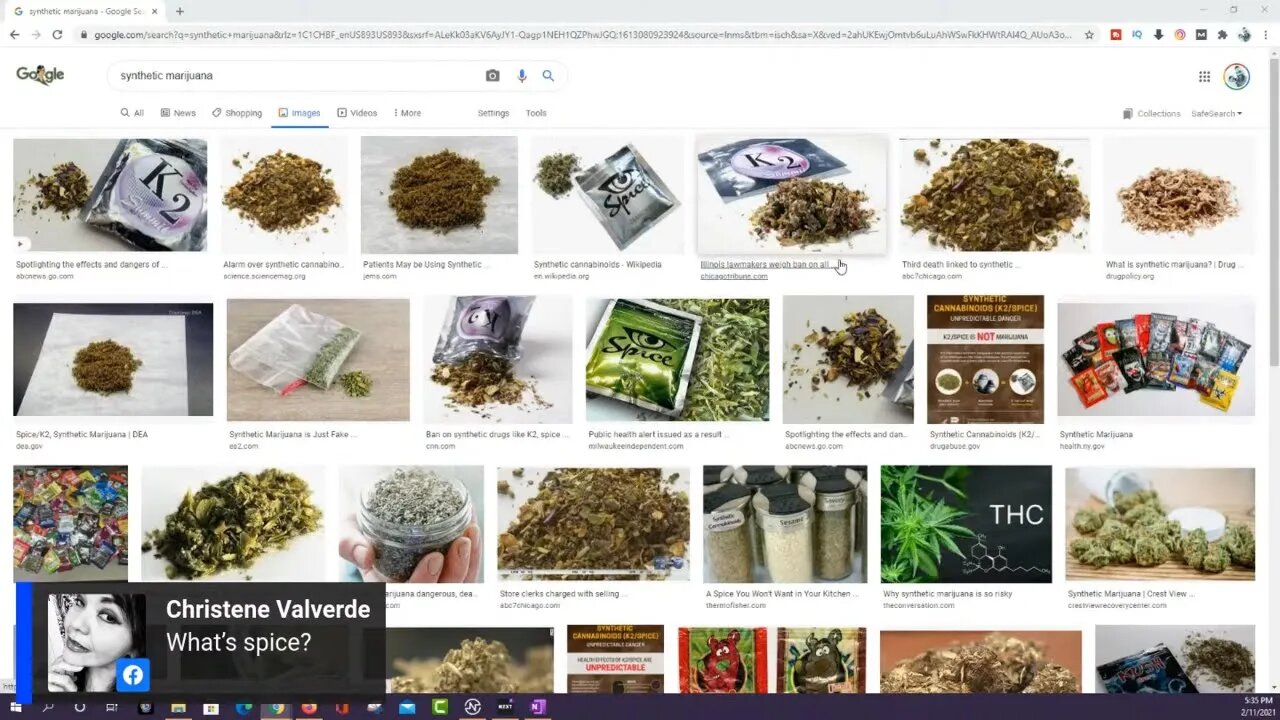Open 'A Spice You Won't Want in Your Kitchen'
The height and width of the screenshot is (720, 1280).
pos(781,594)
